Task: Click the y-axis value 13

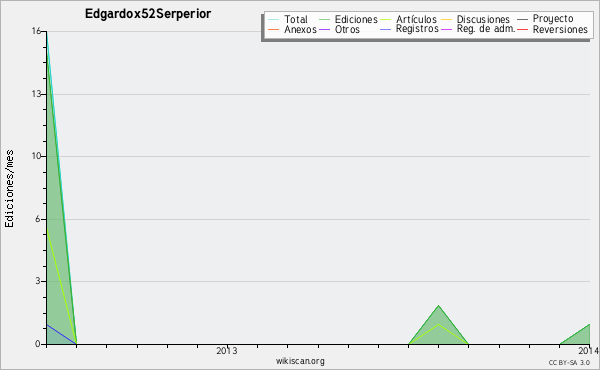Action: [x=36, y=94]
